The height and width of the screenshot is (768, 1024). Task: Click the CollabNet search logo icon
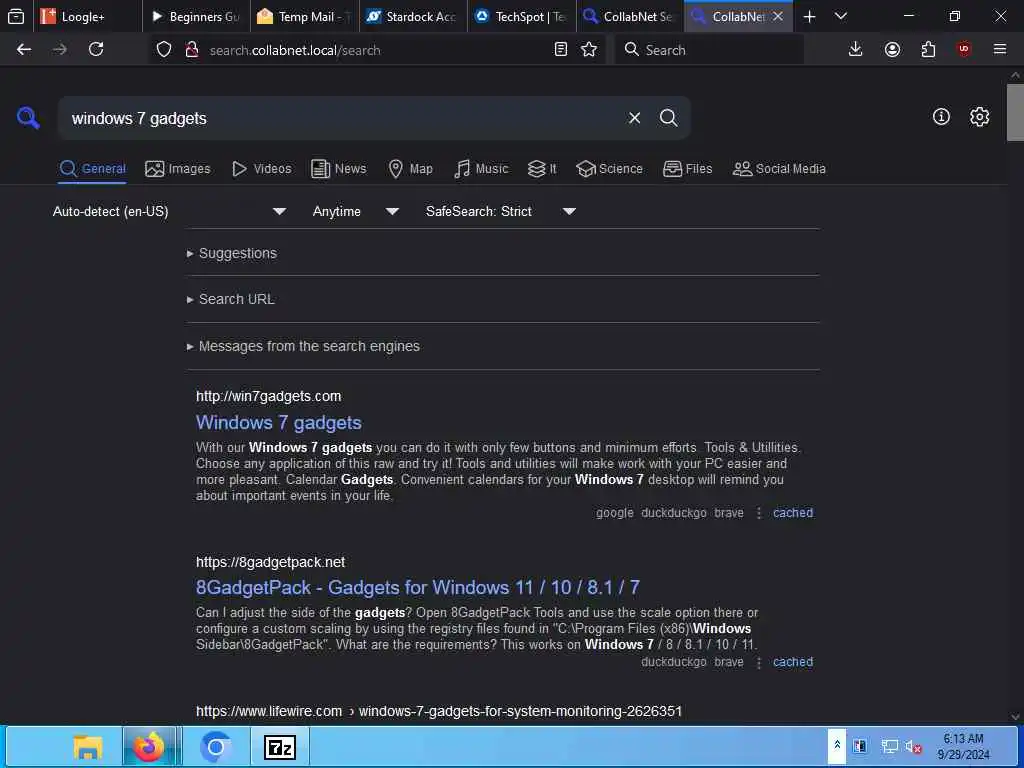pos(28,118)
